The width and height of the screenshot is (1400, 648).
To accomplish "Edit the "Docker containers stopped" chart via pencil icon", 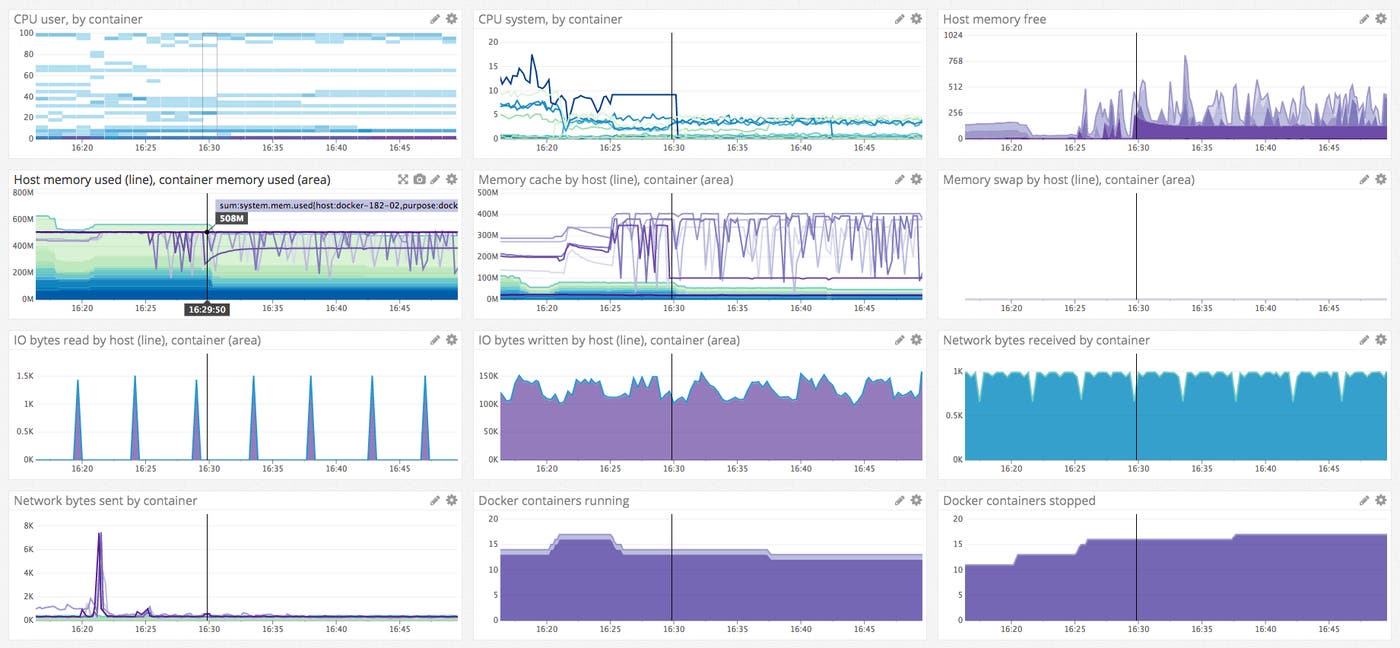I will [x=1364, y=500].
